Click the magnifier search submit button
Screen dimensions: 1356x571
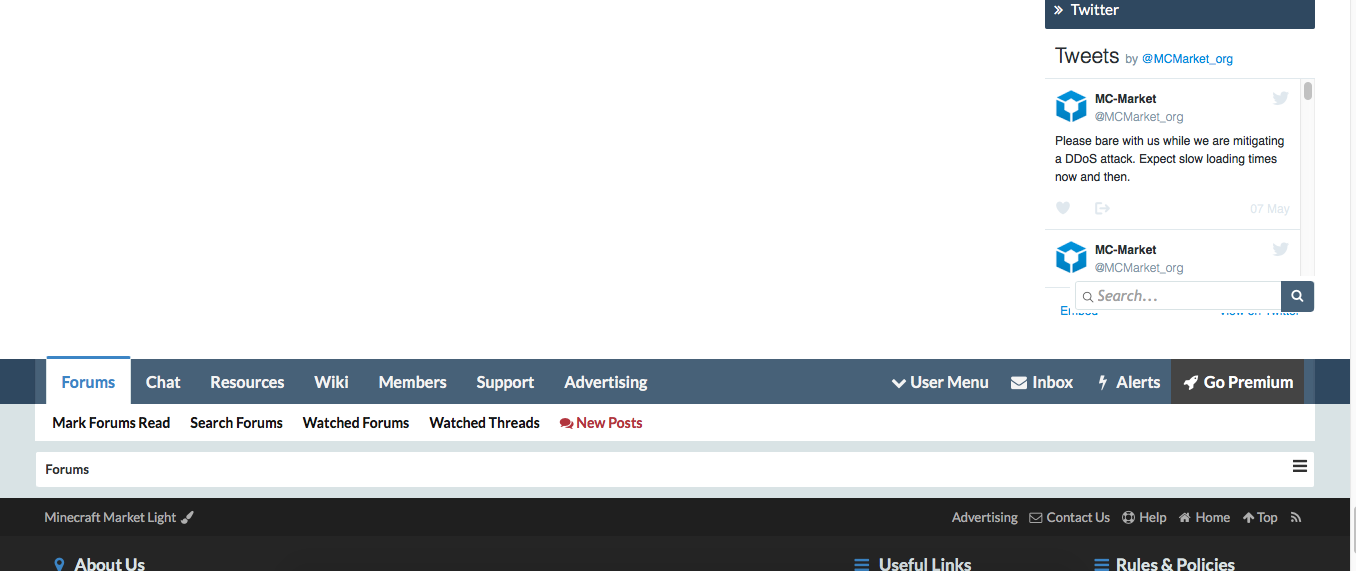click(x=1297, y=296)
